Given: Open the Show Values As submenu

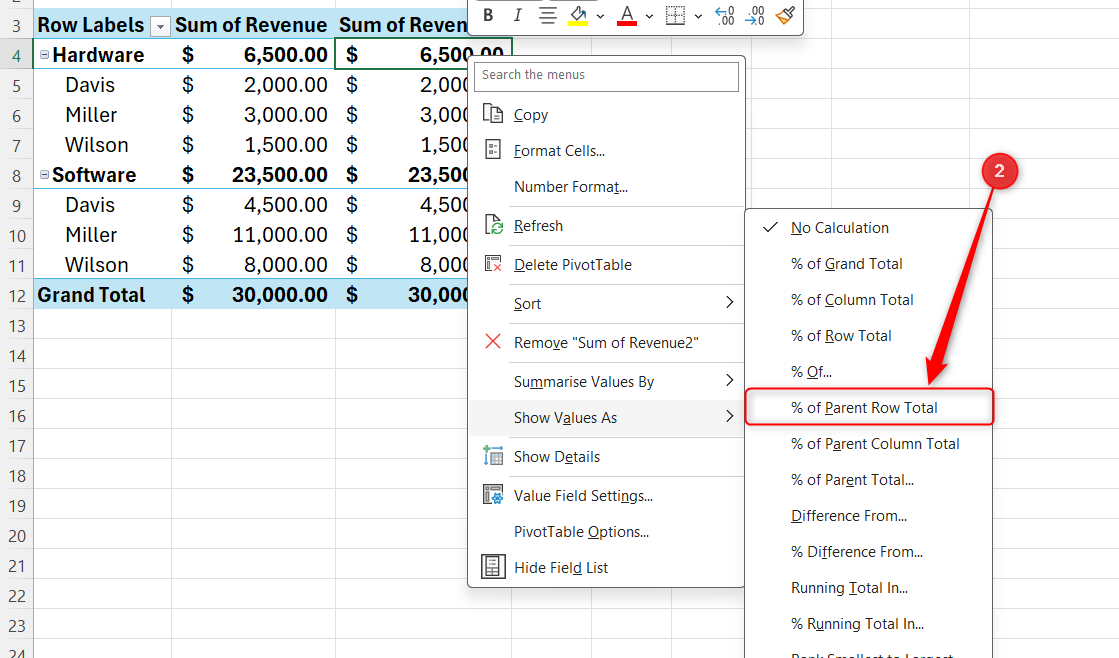Looking at the screenshot, I should (606, 417).
